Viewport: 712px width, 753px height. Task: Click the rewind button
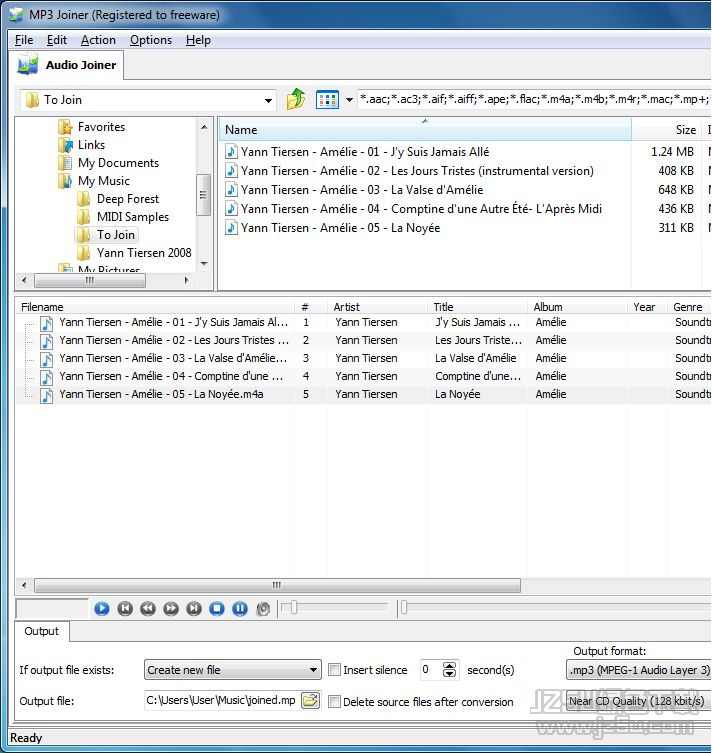(148, 608)
